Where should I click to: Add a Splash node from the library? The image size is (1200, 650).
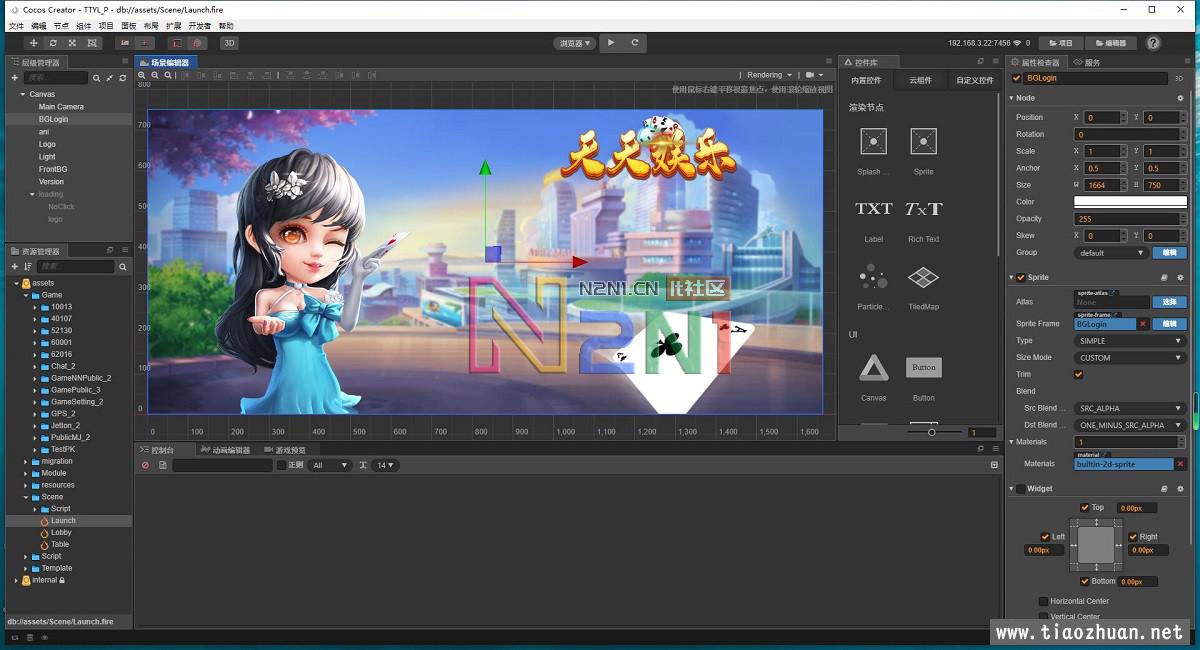click(873, 142)
